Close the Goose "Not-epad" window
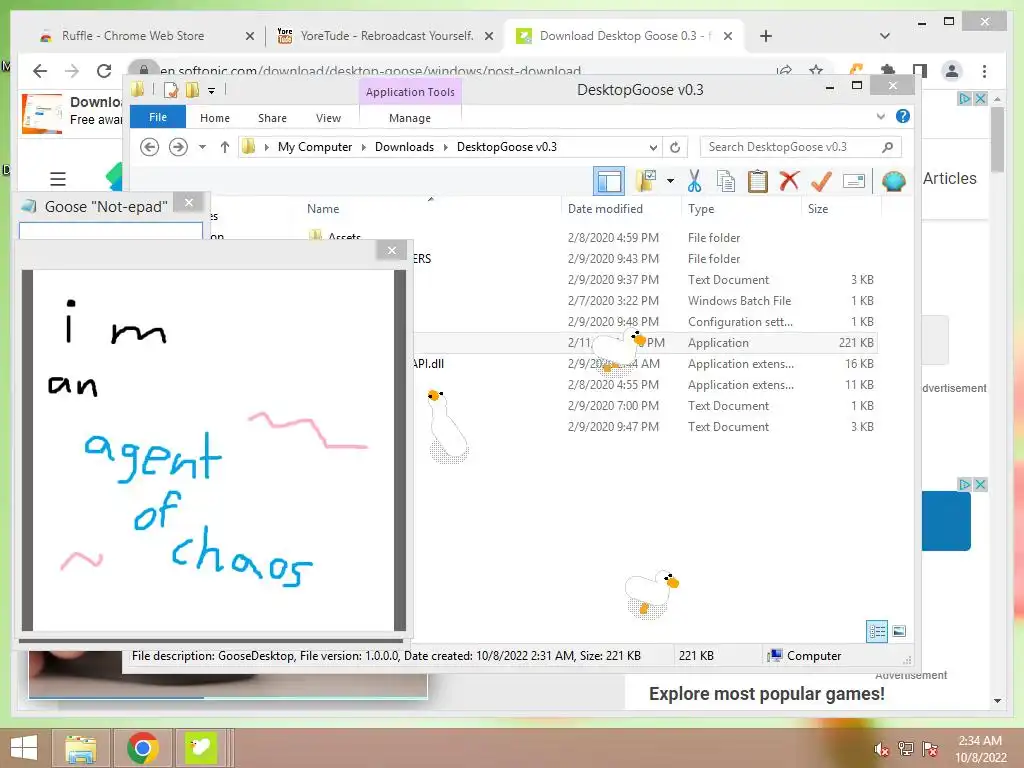The height and width of the screenshot is (768, 1024). (x=189, y=202)
